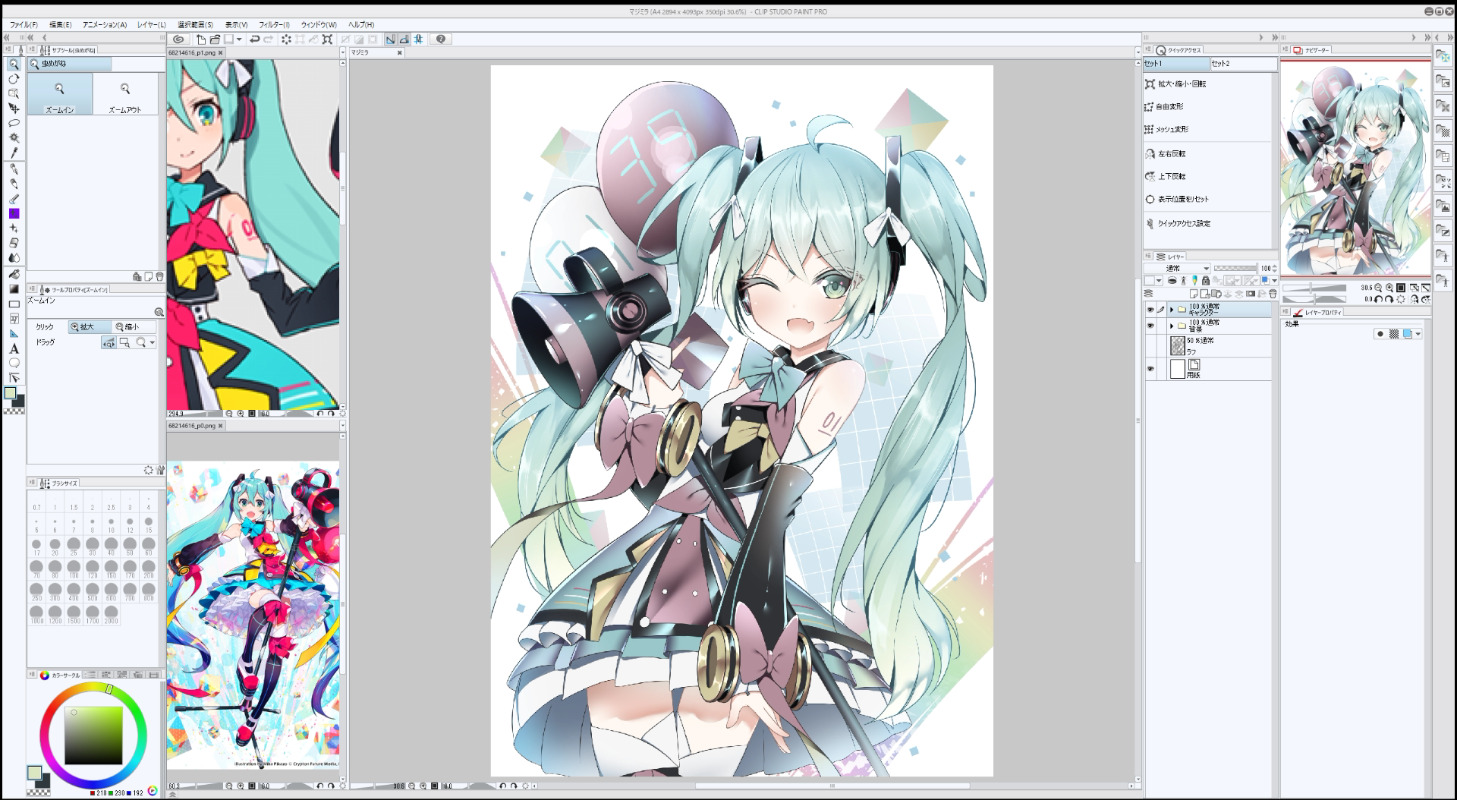Toggle visibility eye of 用紙 paper layer

pyautogui.click(x=1150, y=369)
